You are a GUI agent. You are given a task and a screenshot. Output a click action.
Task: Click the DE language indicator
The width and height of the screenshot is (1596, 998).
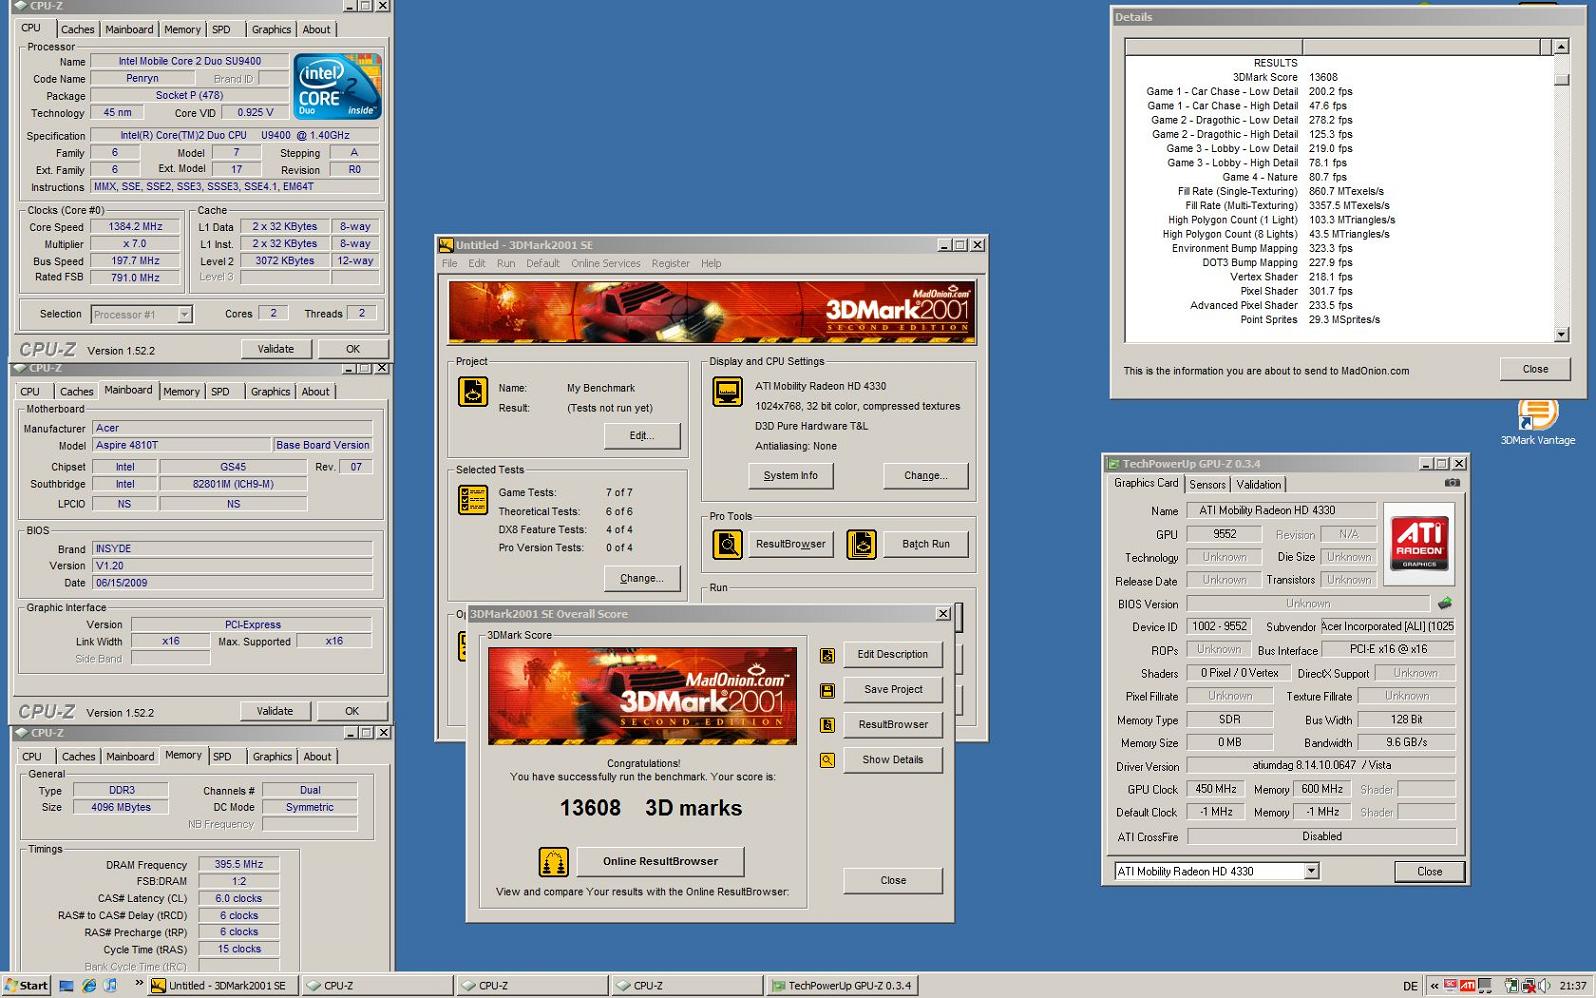click(1410, 986)
